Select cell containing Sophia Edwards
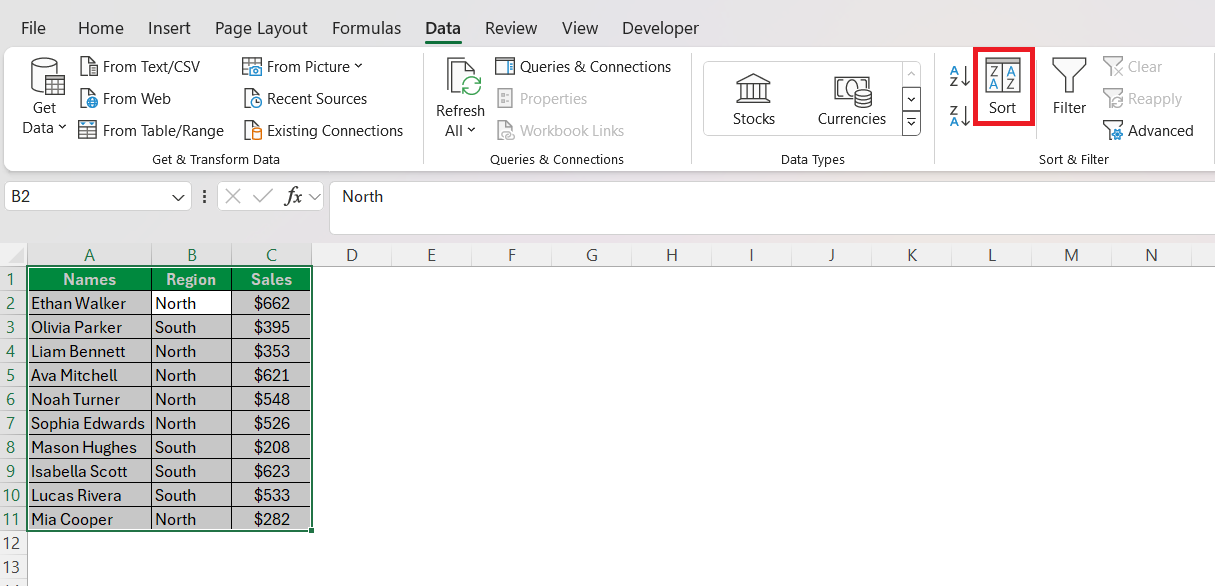The height and width of the screenshot is (586, 1215). click(x=90, y=423)
